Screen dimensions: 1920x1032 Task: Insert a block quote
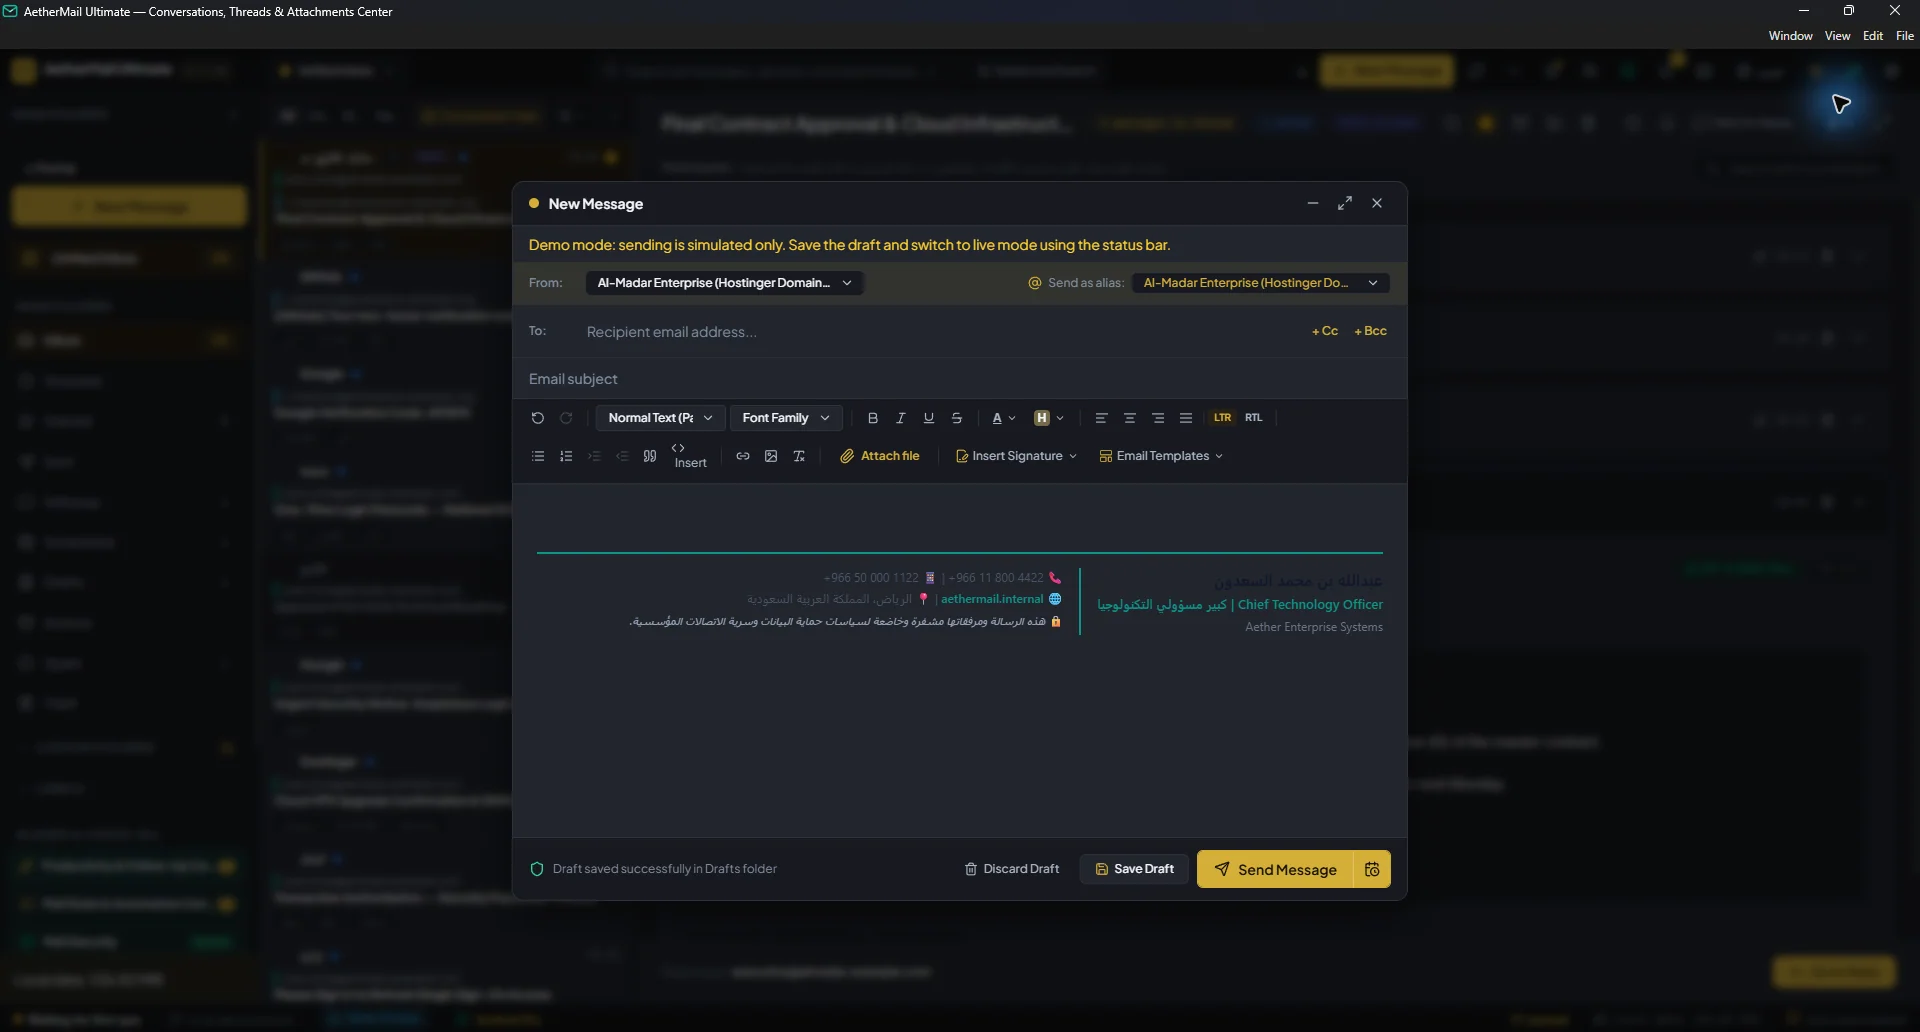[650, 456]
